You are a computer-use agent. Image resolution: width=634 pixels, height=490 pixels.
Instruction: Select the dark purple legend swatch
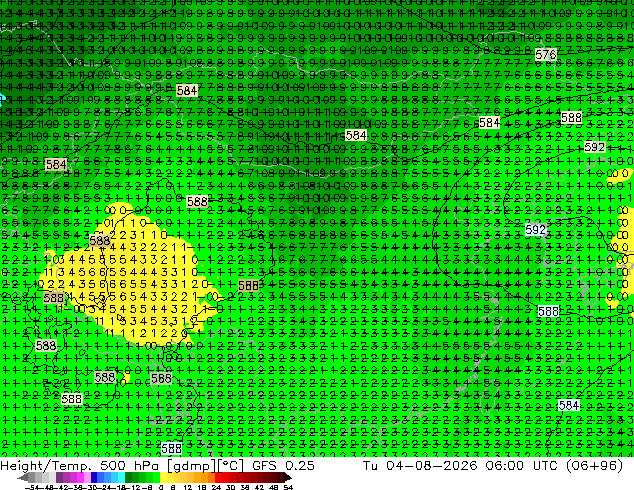click(59, 477)
